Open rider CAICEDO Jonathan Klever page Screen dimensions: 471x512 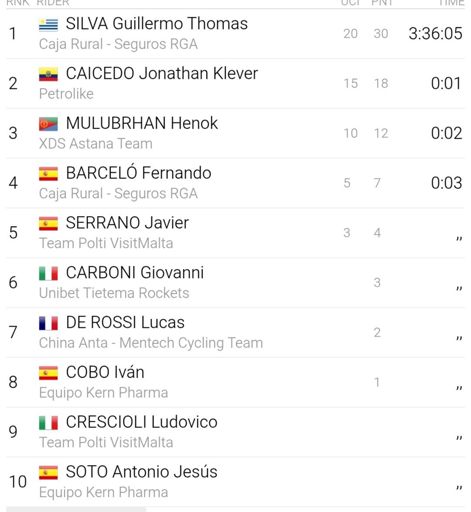pos(162,74)
